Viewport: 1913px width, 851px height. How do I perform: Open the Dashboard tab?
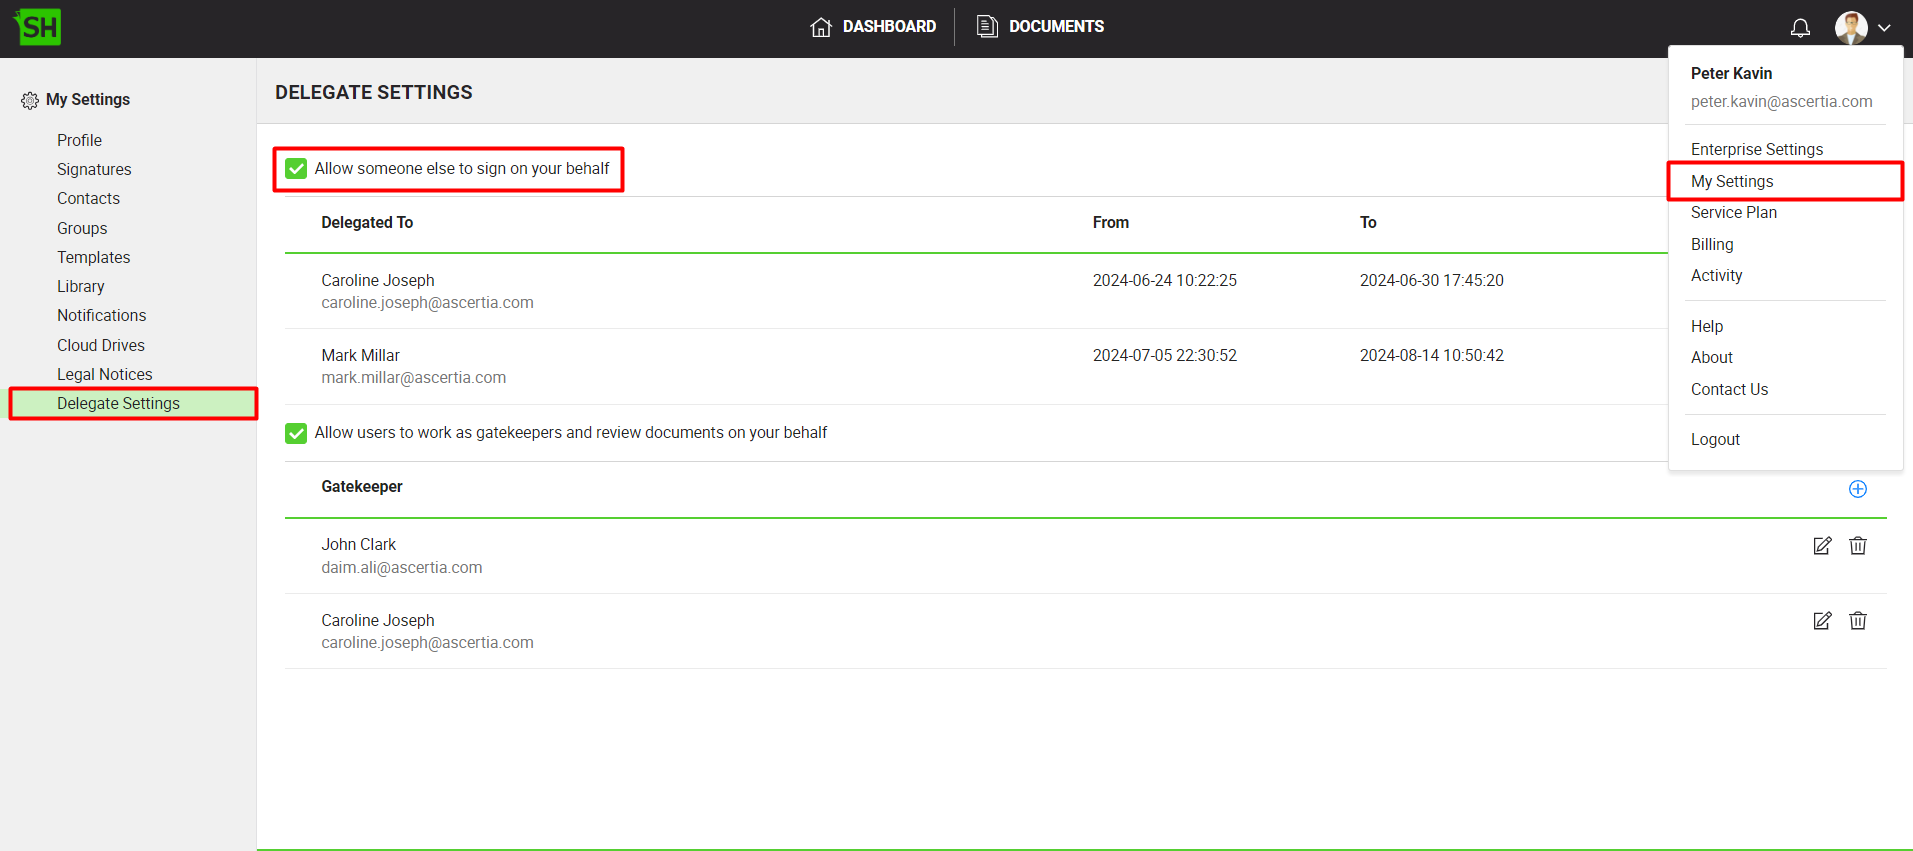click(x=873, y=27)
